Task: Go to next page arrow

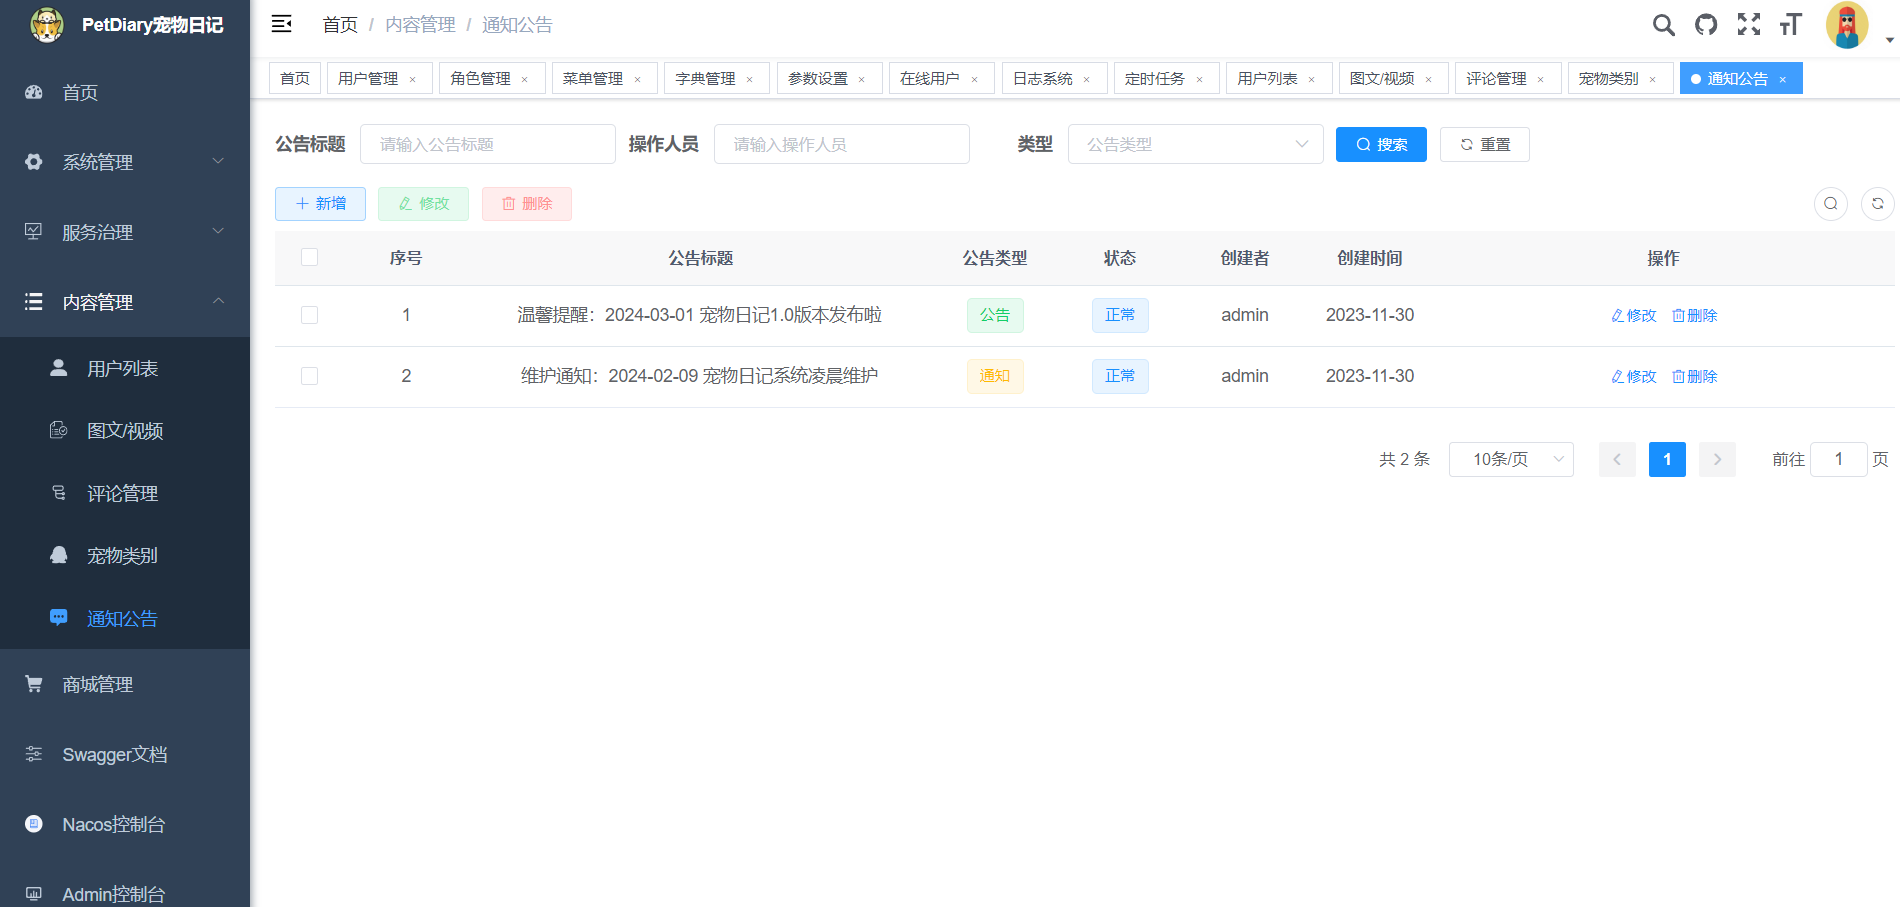Action: coord(1717,459)
